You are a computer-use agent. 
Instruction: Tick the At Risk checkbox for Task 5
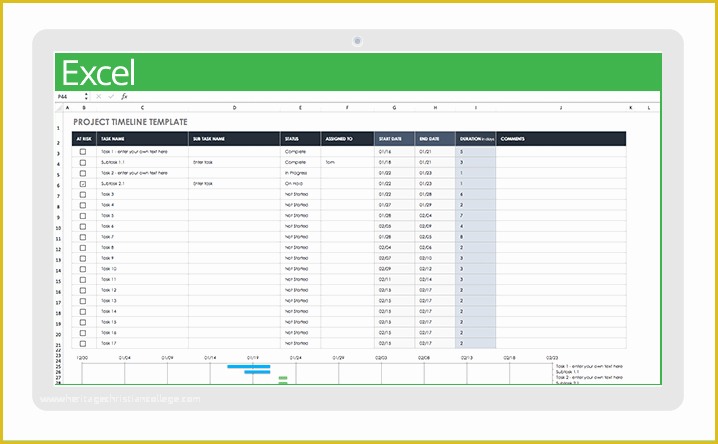pos(83,216)
